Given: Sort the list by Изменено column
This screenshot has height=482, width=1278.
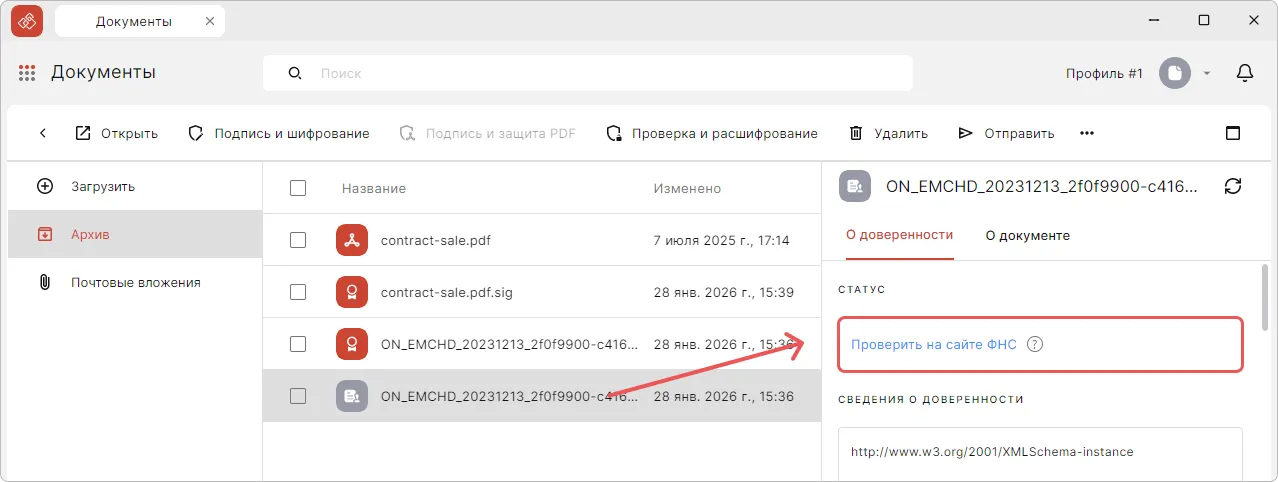Looking at the screenshot, I should [687, 188].
